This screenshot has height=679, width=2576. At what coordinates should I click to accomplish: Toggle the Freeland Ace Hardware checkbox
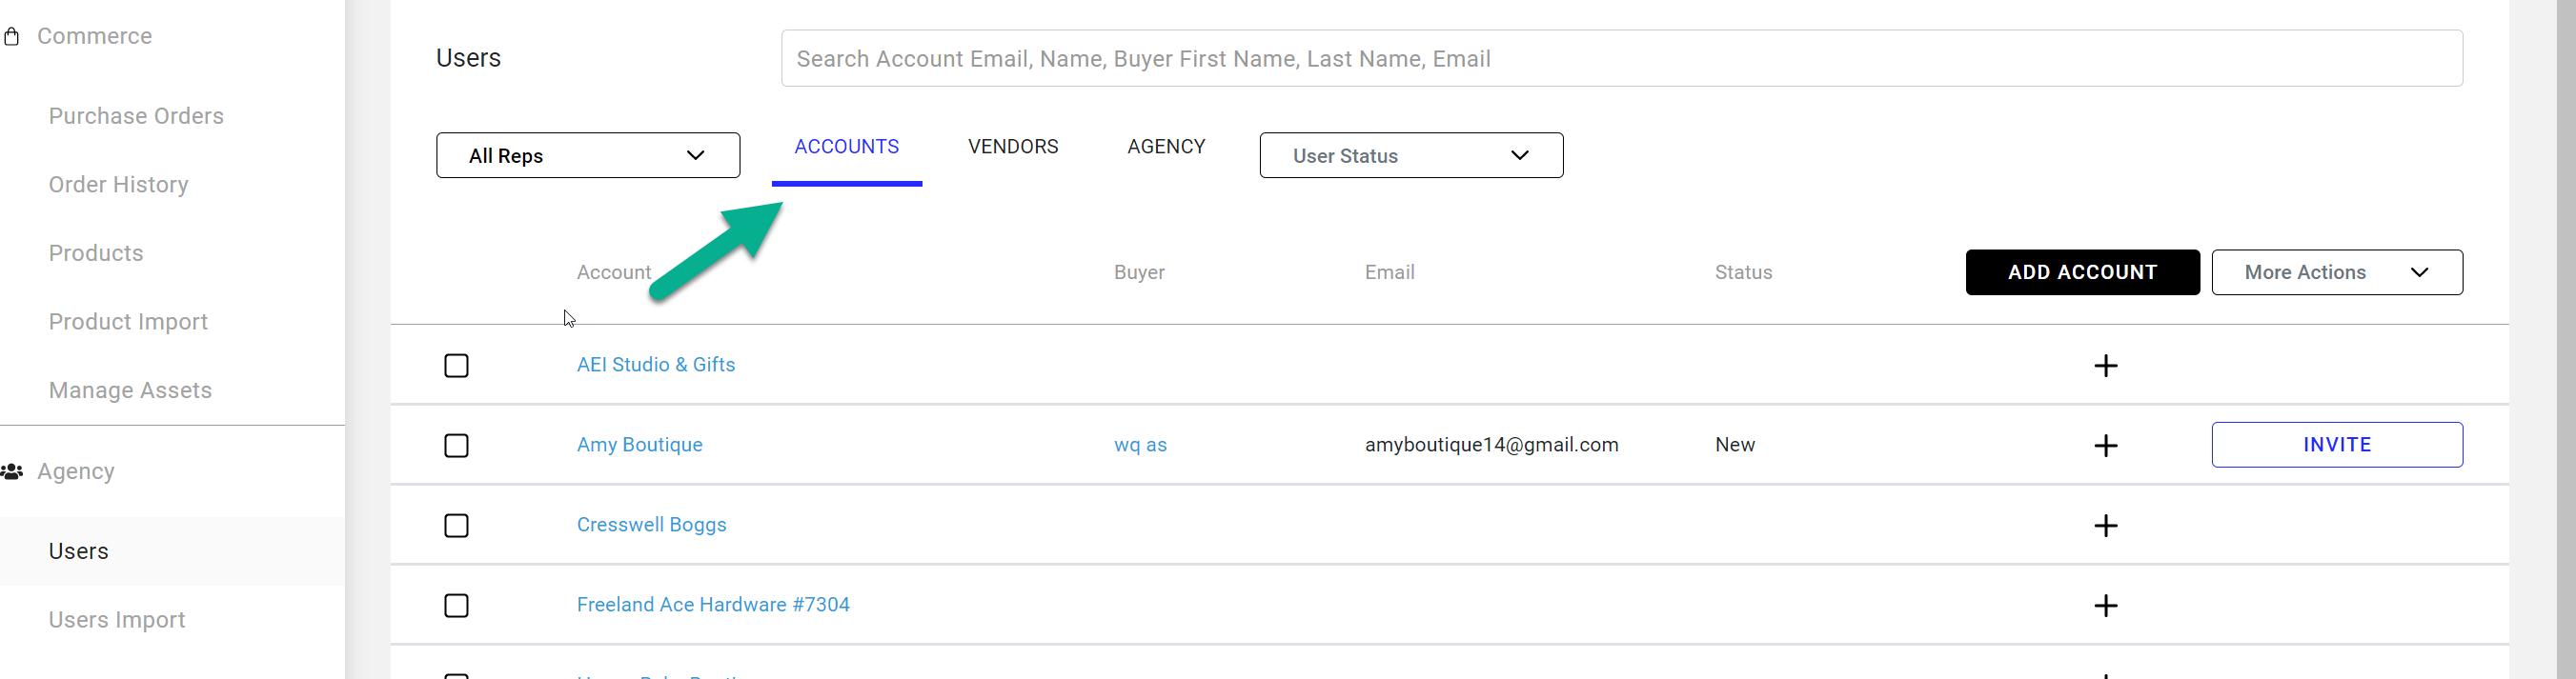tap(456, 606)
